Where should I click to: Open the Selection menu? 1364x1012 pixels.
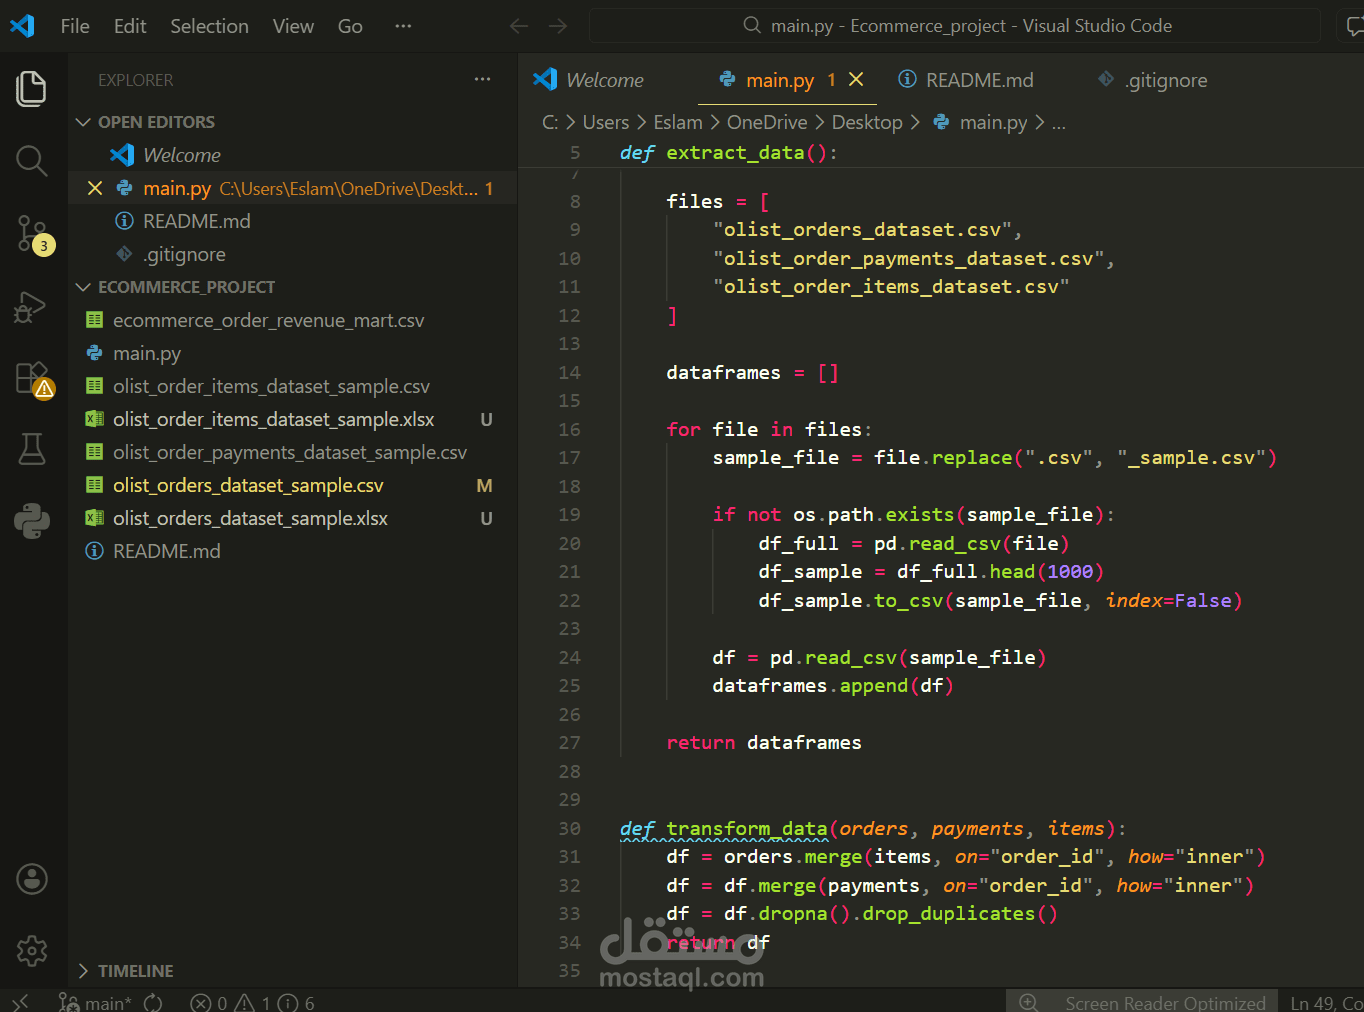point(209,26)
